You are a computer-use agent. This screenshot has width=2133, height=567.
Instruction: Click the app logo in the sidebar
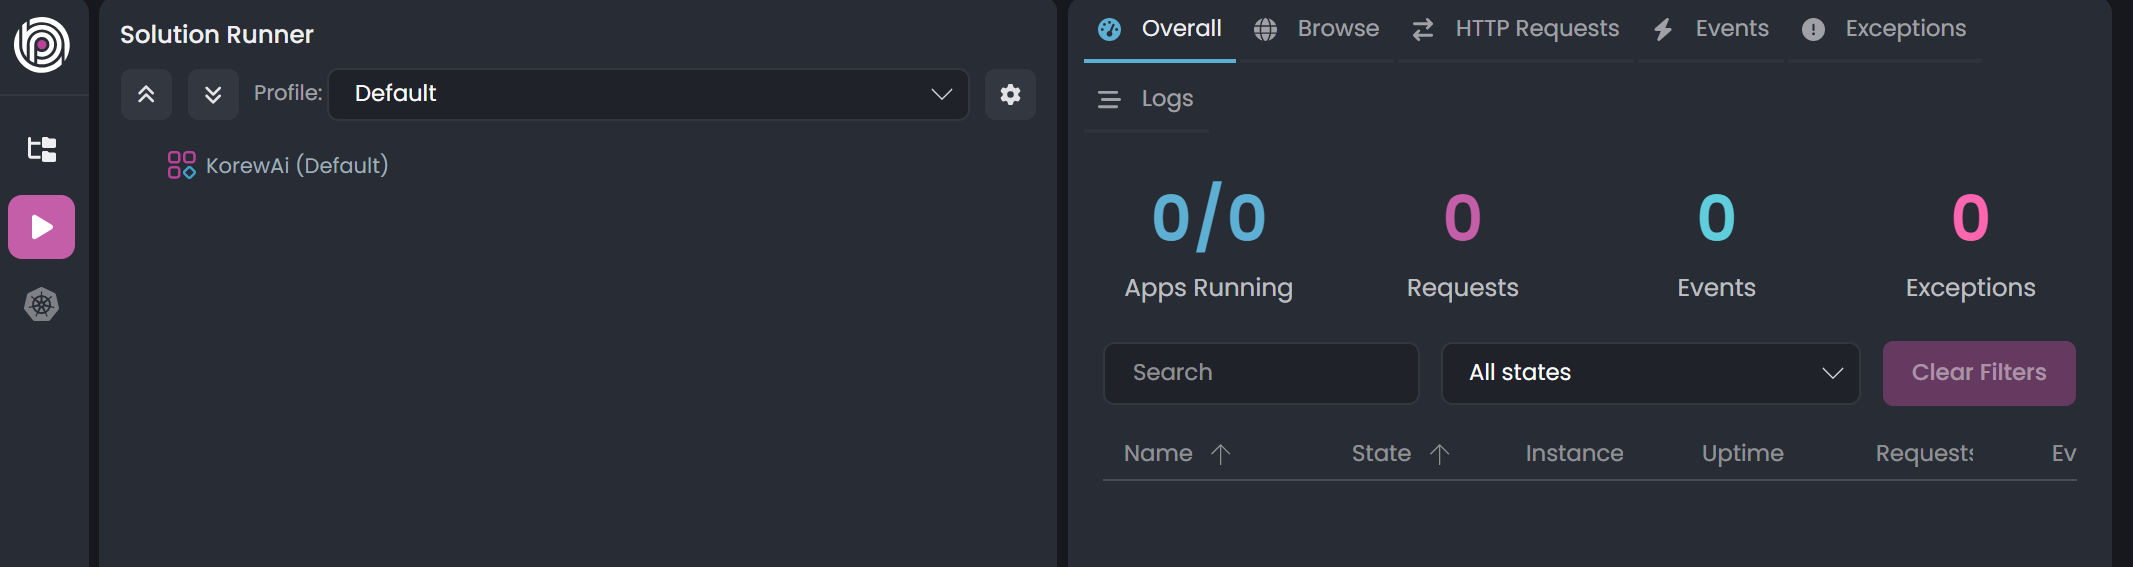(x=42, y=45)
